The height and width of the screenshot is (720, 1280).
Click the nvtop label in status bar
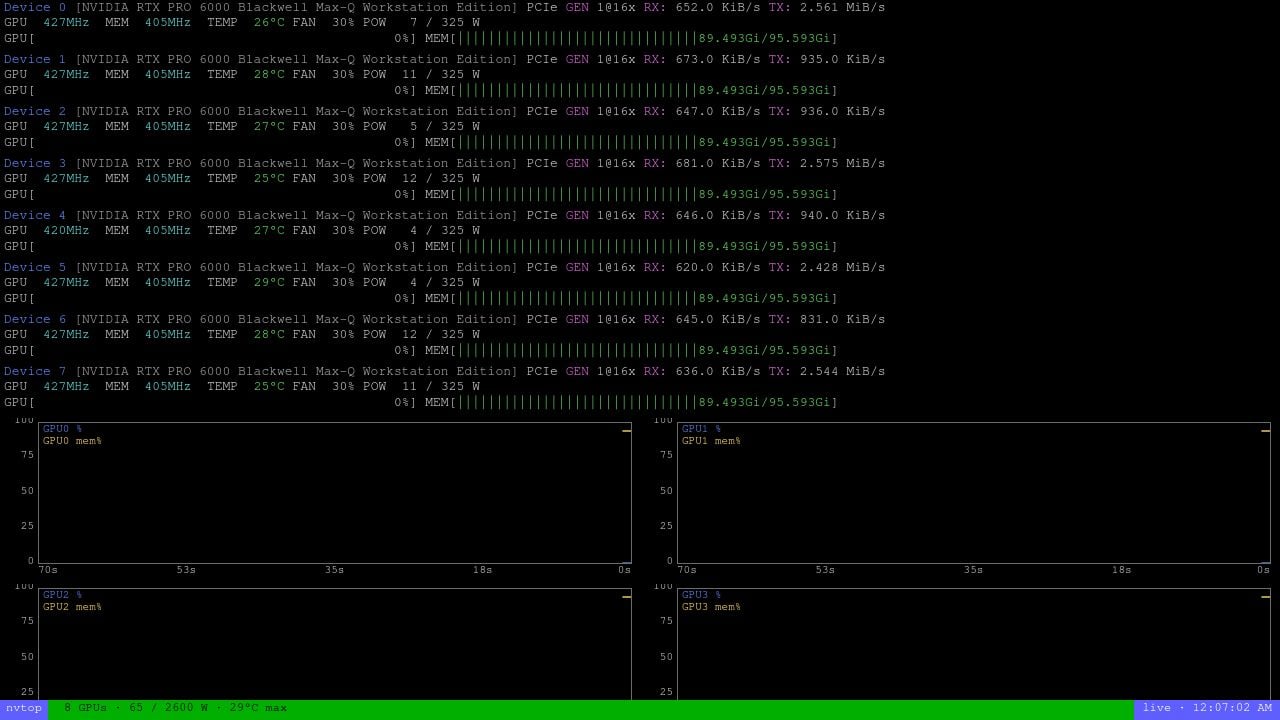[x=23, y=708]
